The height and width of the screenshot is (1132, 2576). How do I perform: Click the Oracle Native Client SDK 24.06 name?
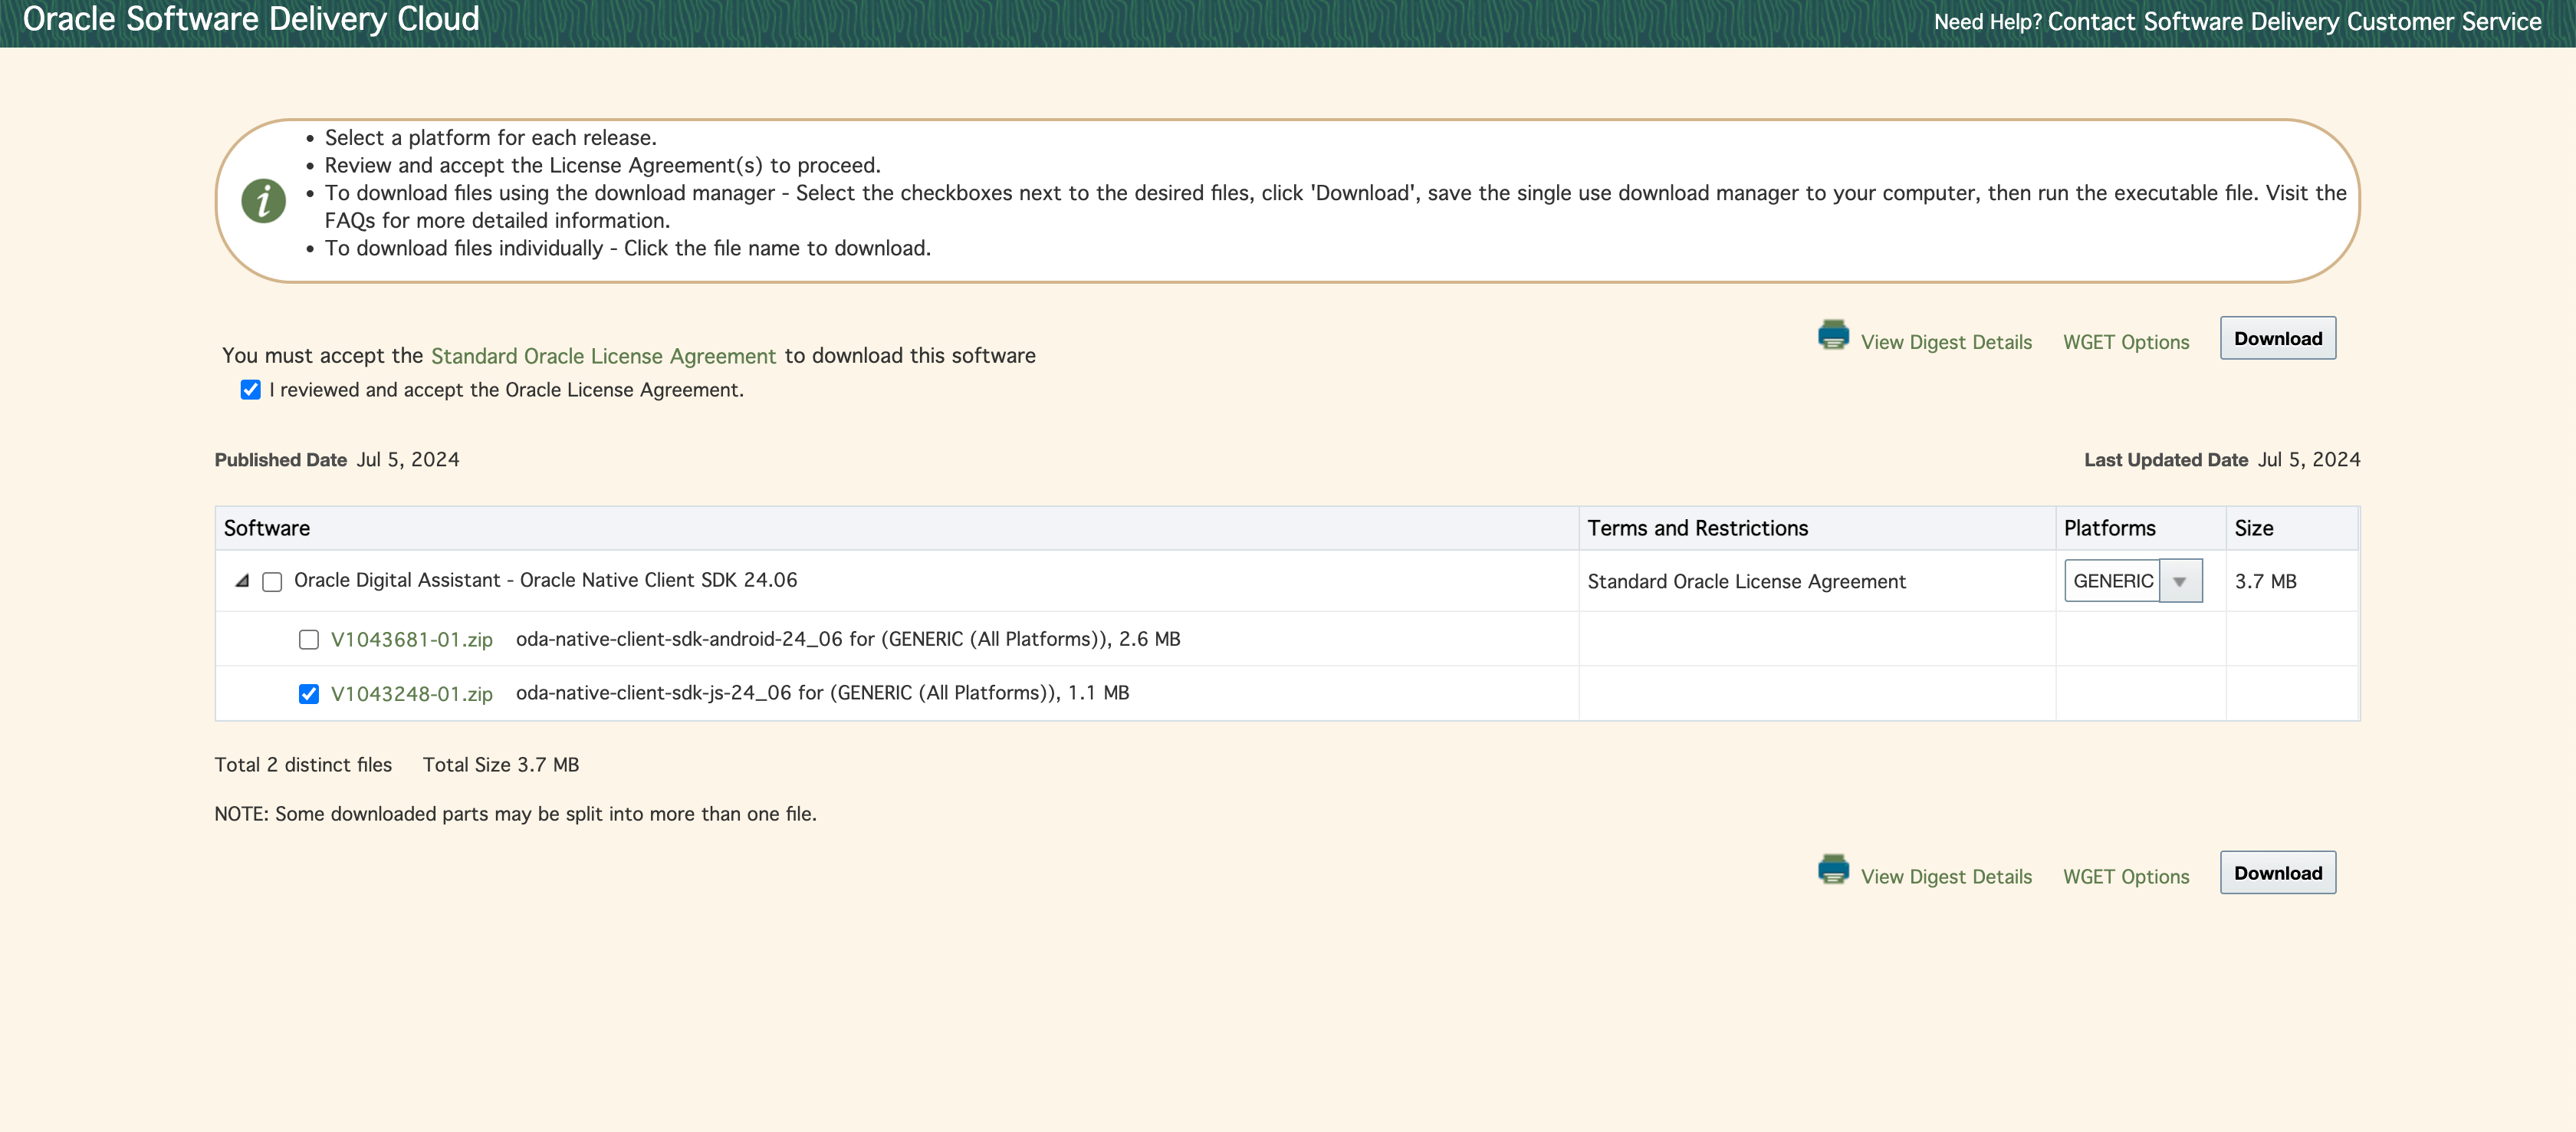click(546, 580)
